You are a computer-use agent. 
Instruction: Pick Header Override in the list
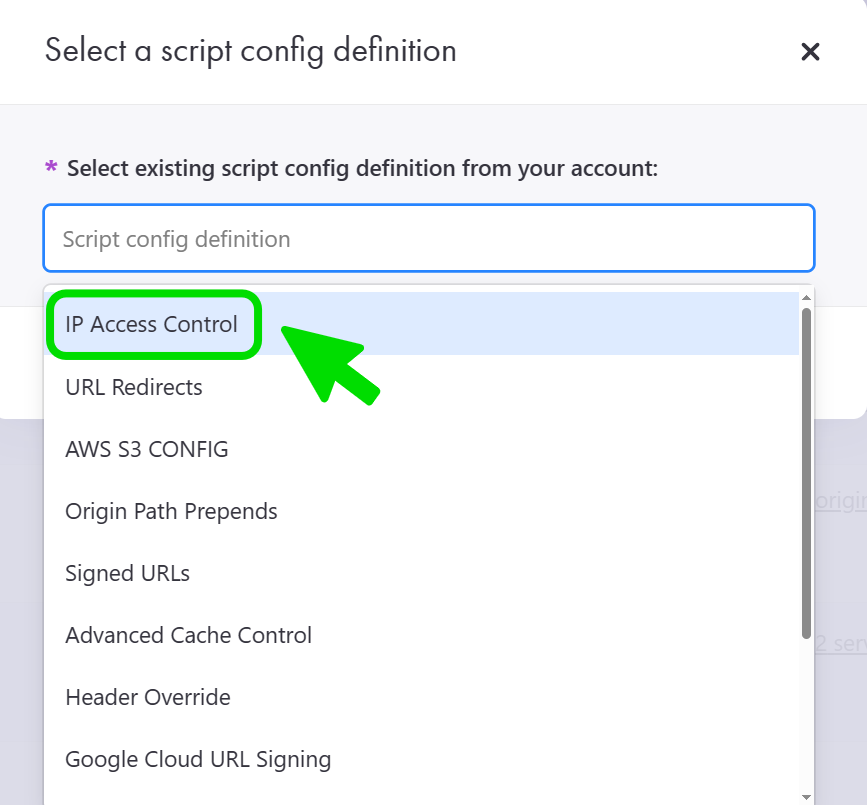[148, 697]
